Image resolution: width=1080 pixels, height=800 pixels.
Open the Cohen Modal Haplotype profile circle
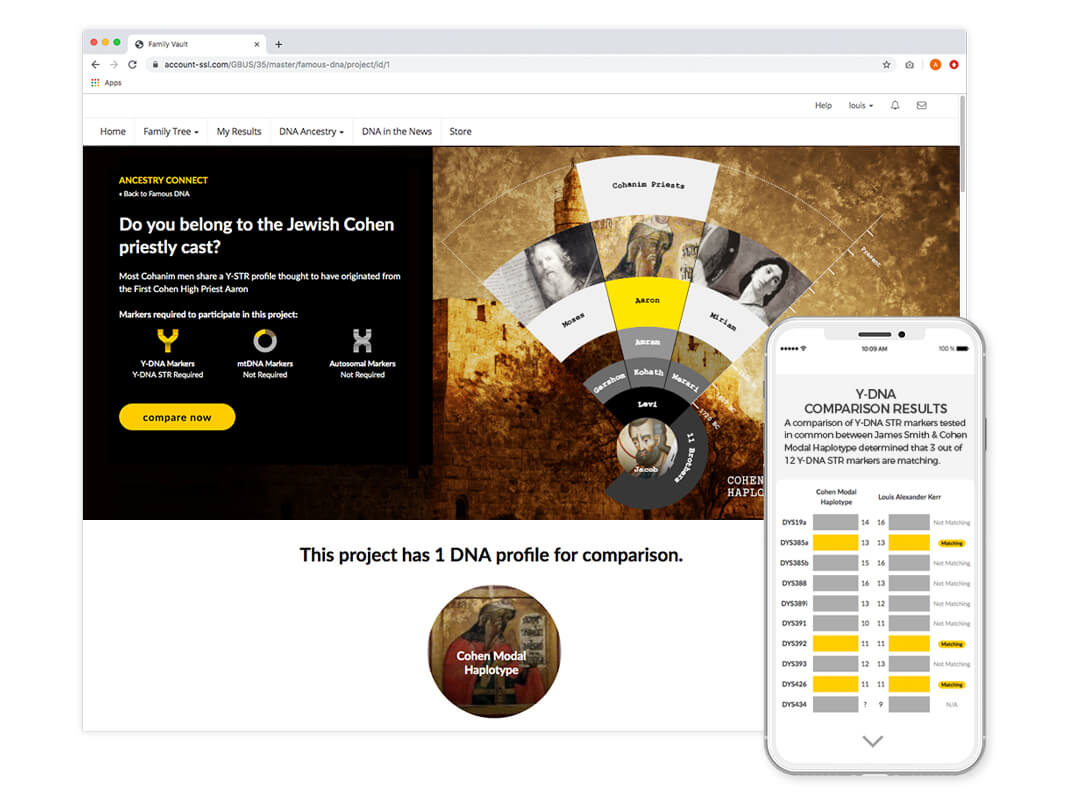click(x=495, y=651)
